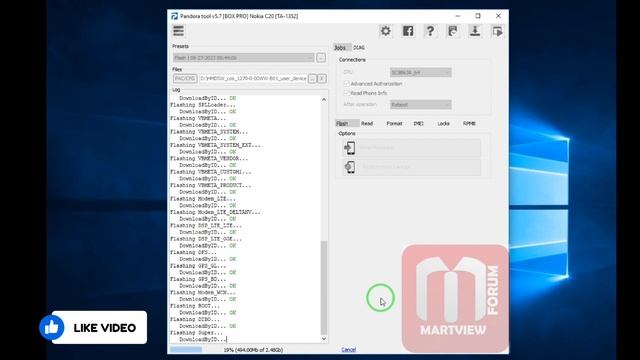Open help via the question mark icon
Viewport: 640px width, 360px height.
point(430,31)
